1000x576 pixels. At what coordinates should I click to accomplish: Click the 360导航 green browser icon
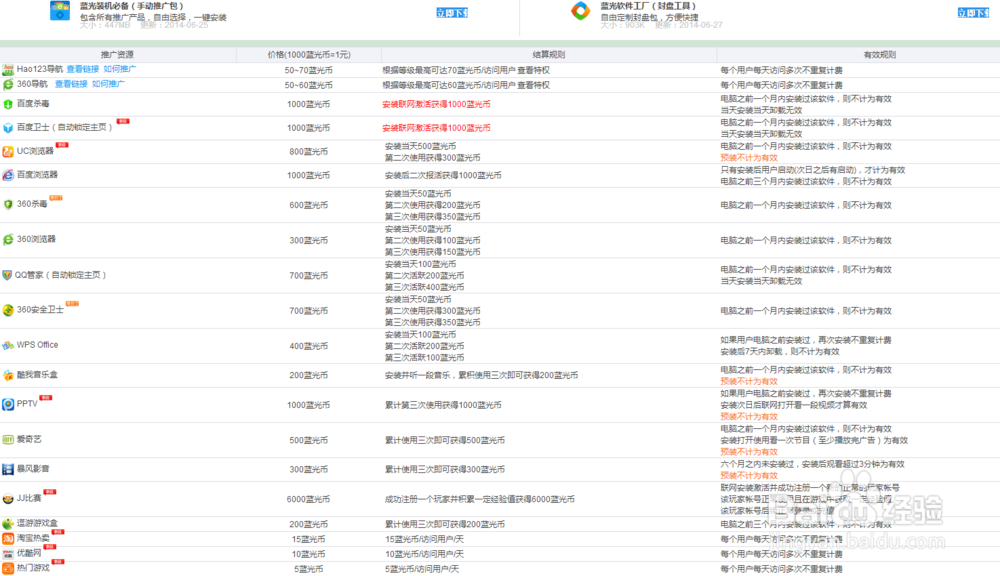(8, 85)
